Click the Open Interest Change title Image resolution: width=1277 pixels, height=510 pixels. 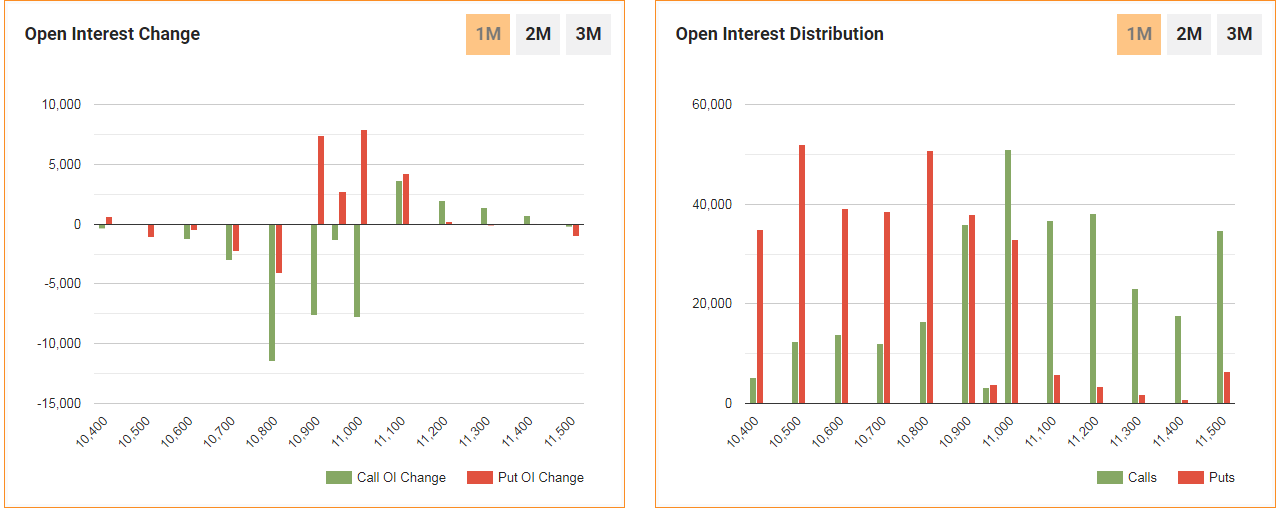tap(112, 34)
